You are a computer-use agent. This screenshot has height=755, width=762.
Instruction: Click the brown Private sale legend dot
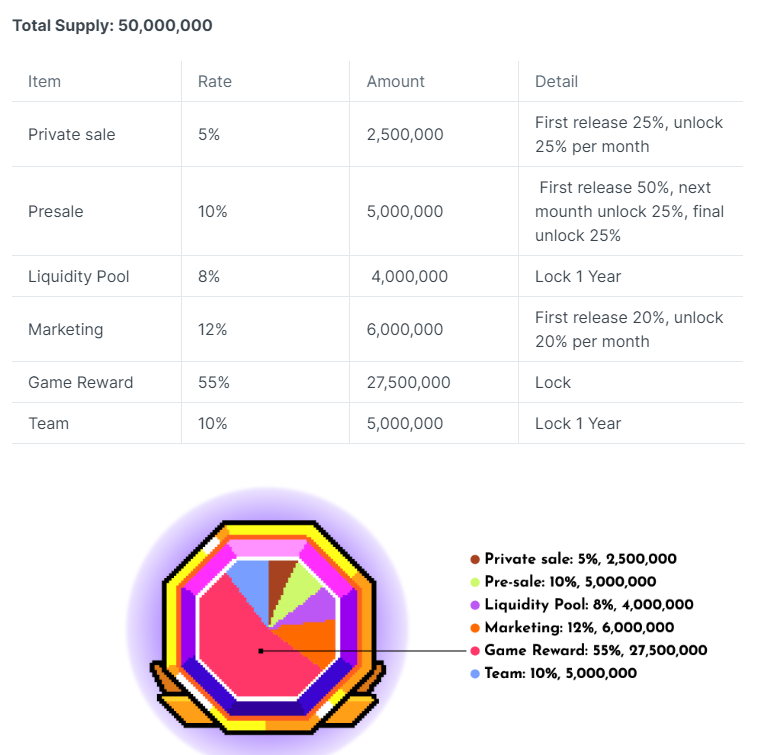point(475,559)
